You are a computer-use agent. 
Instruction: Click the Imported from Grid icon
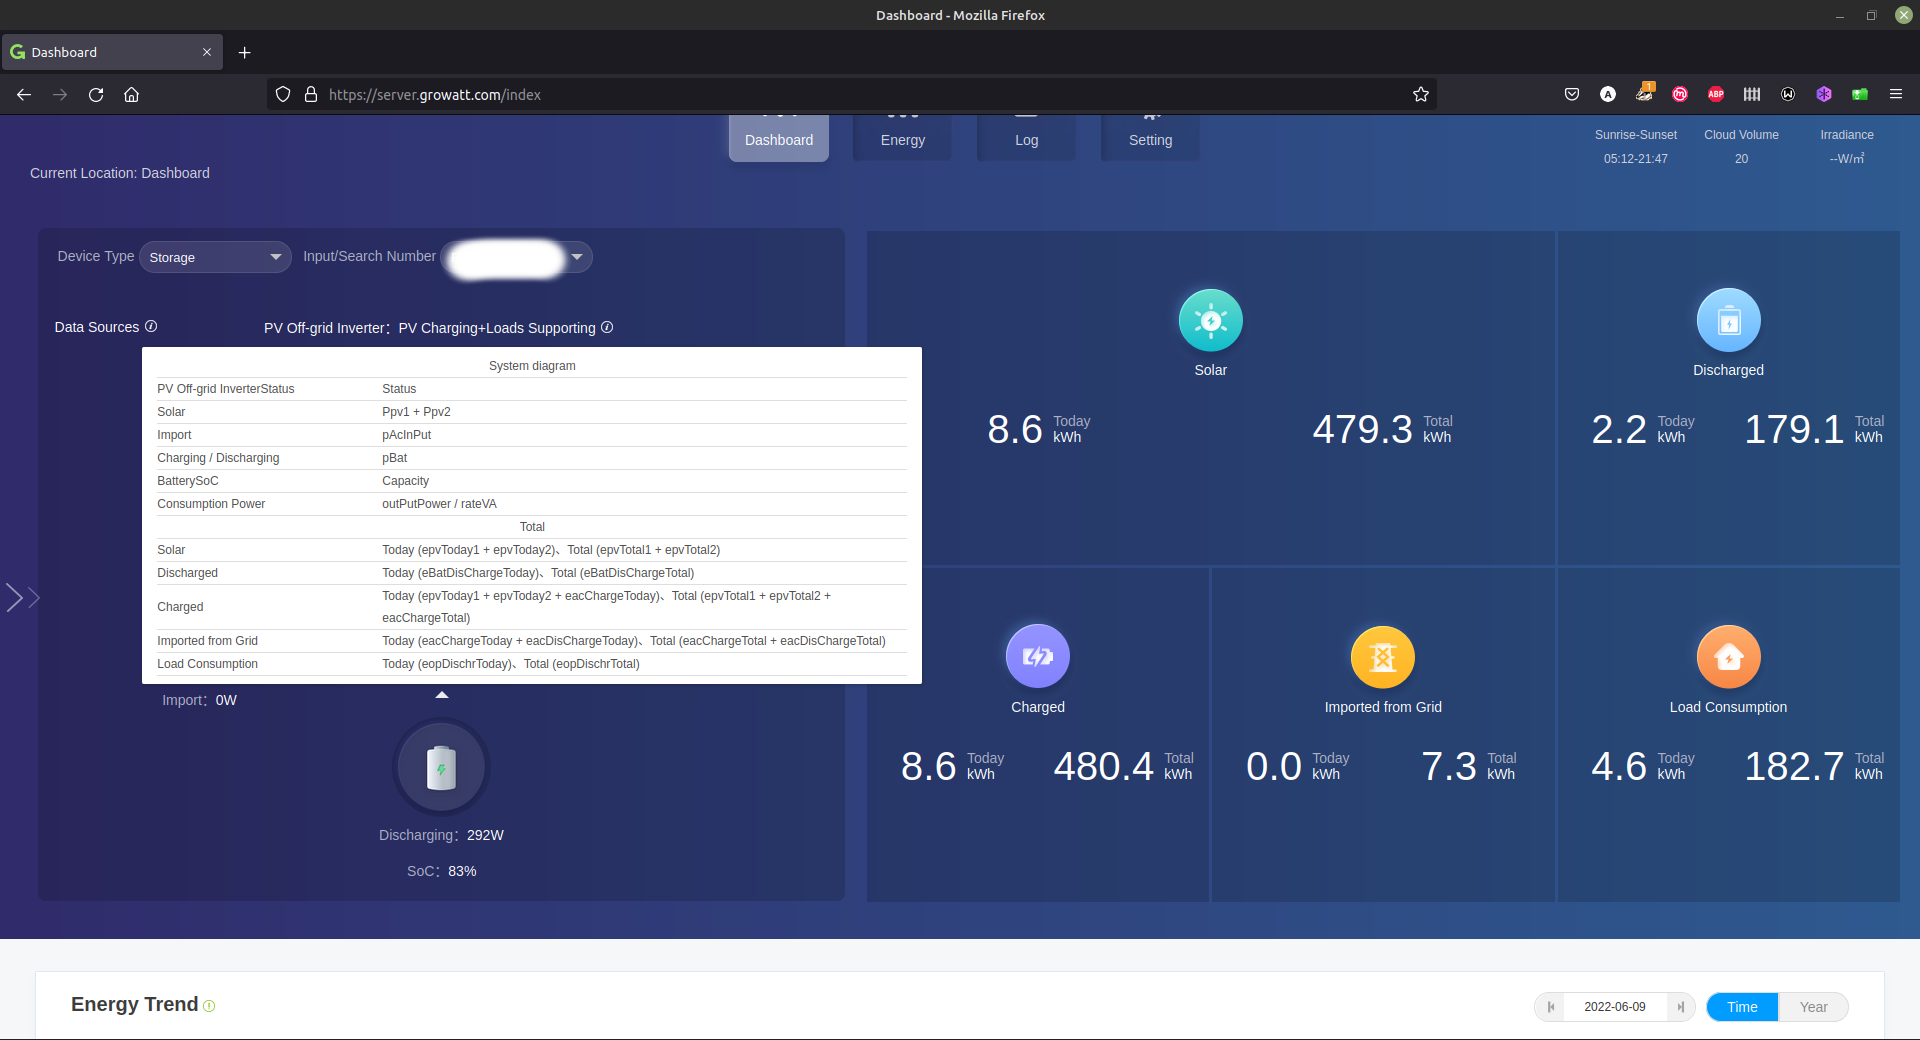[x=1382, y=657]
